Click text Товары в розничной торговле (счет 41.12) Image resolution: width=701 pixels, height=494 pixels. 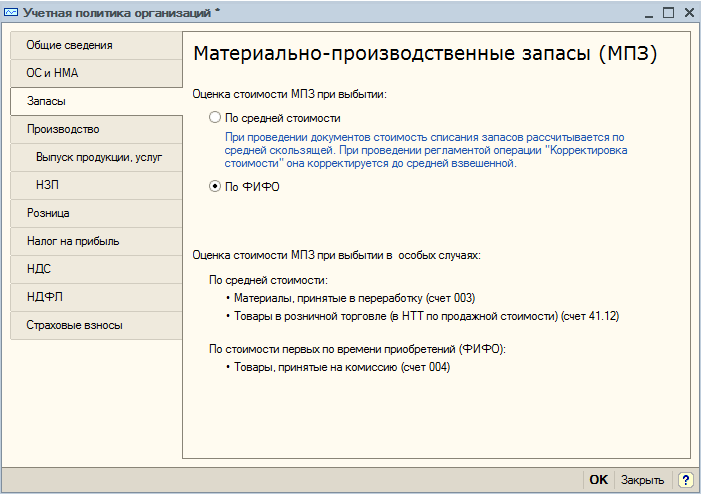(x=427, y=317)
